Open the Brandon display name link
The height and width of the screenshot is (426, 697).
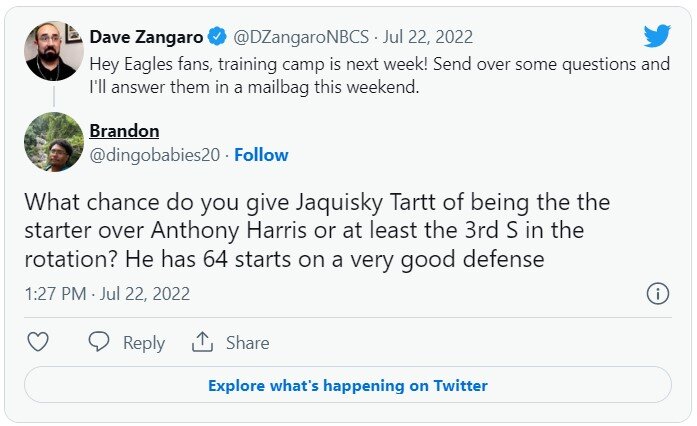[124, 131]
